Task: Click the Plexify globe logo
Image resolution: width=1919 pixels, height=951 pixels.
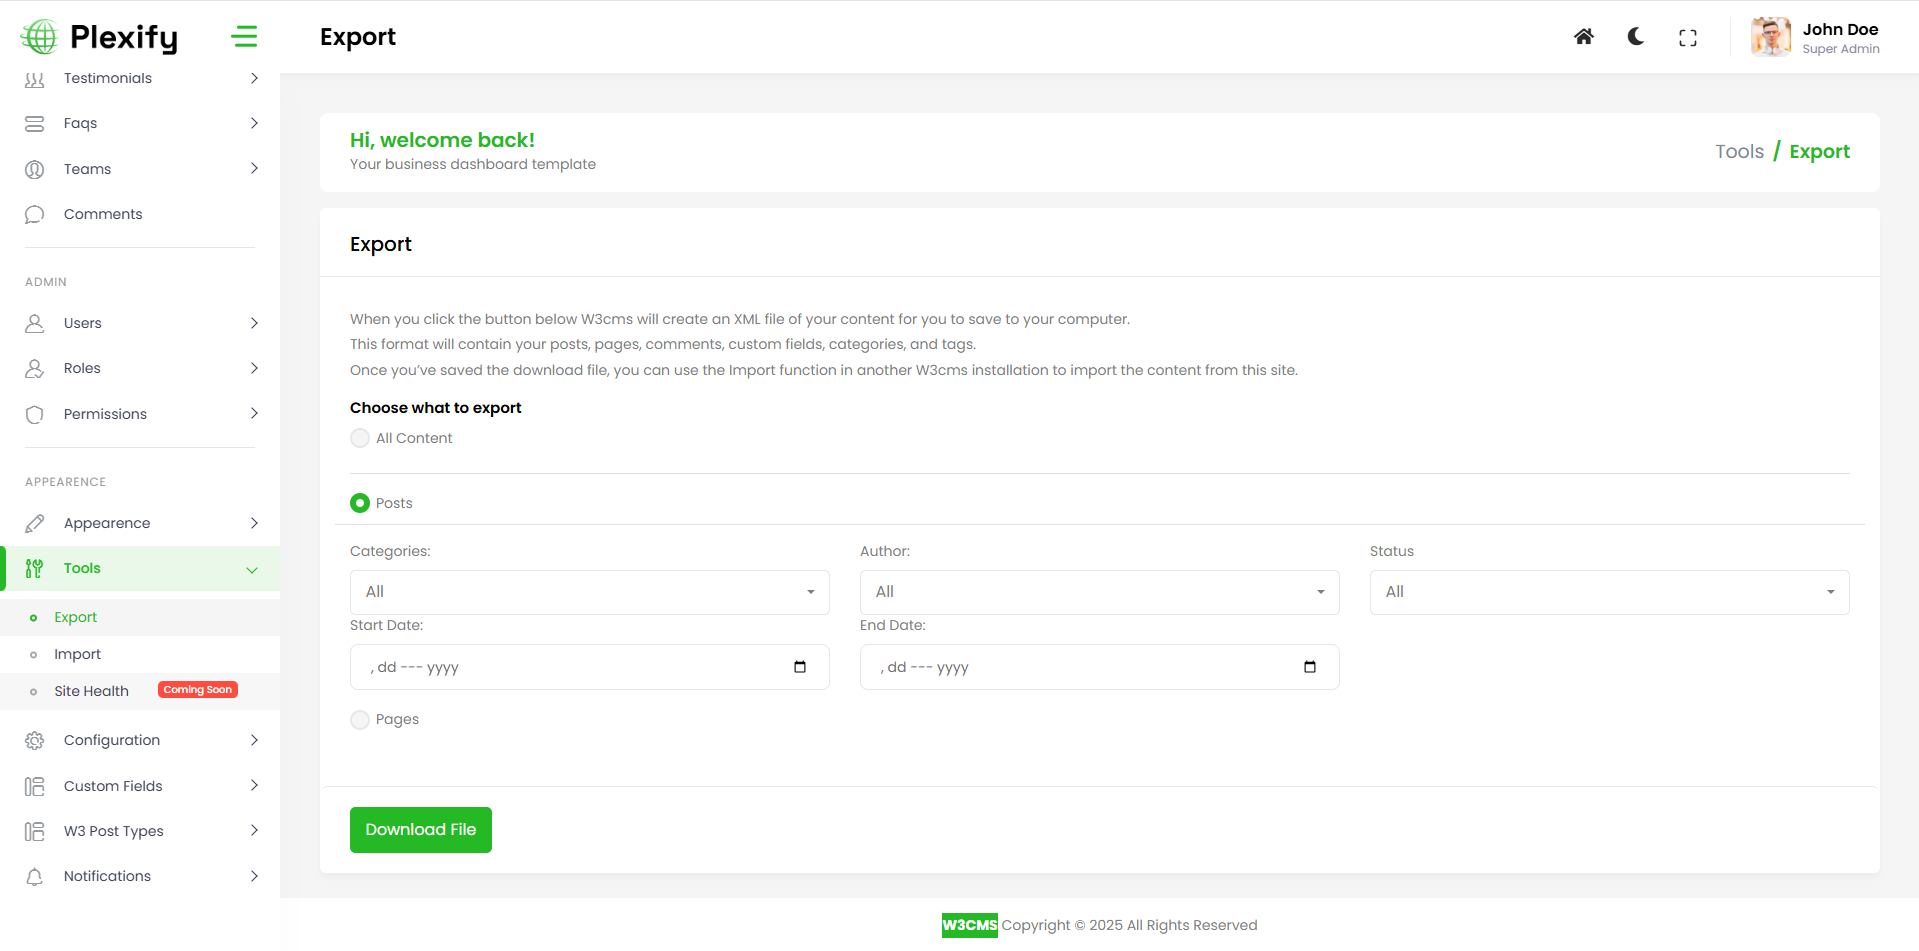Action: pyautogui.click(x=40, y=37)
